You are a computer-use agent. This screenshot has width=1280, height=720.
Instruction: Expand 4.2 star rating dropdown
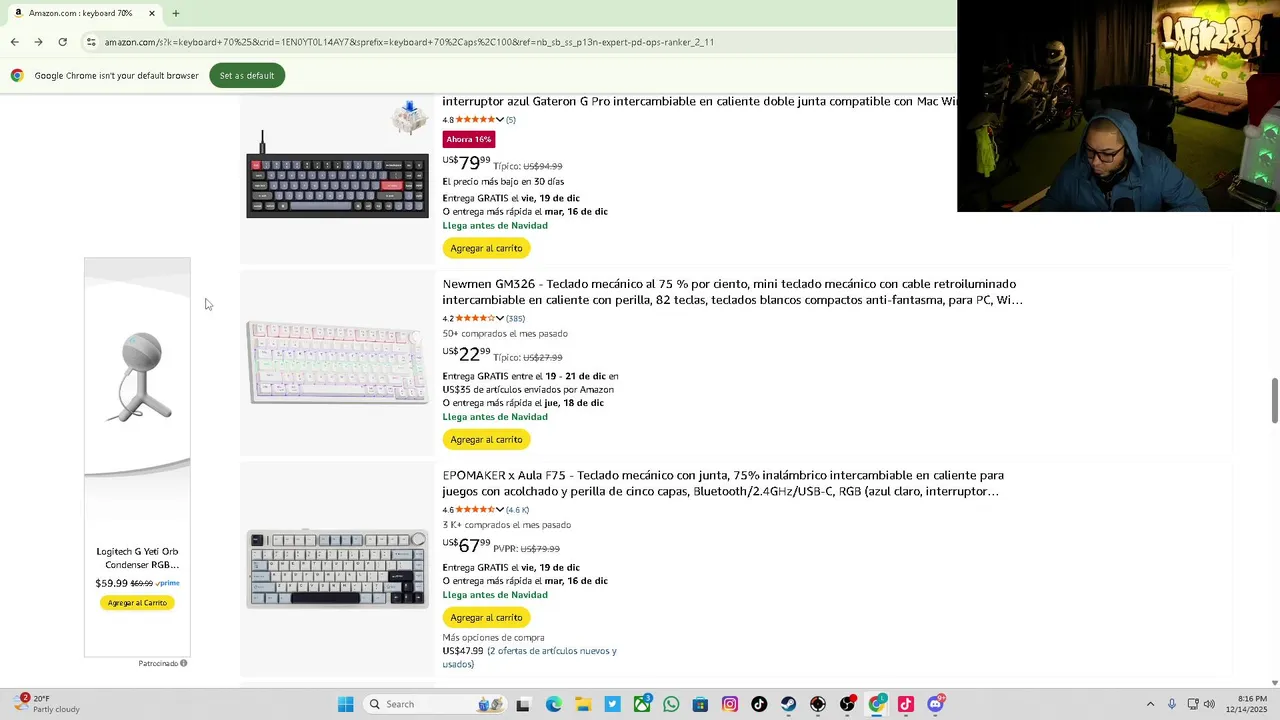(500, 319)
